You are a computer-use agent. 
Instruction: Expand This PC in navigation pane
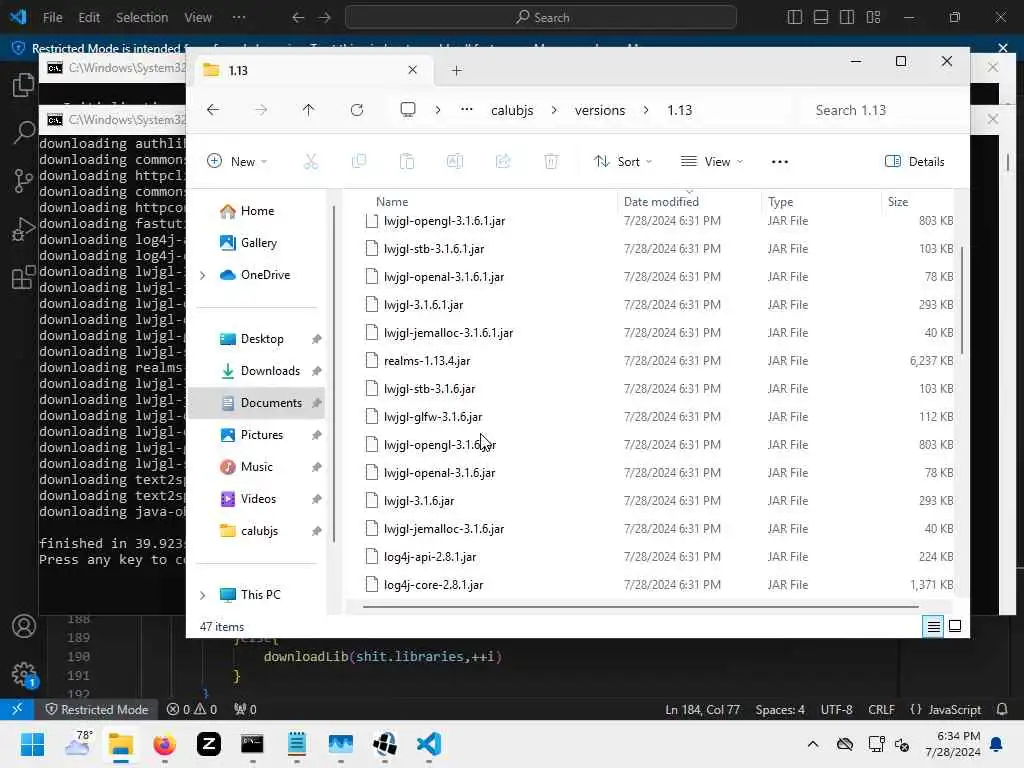(202, 595)
